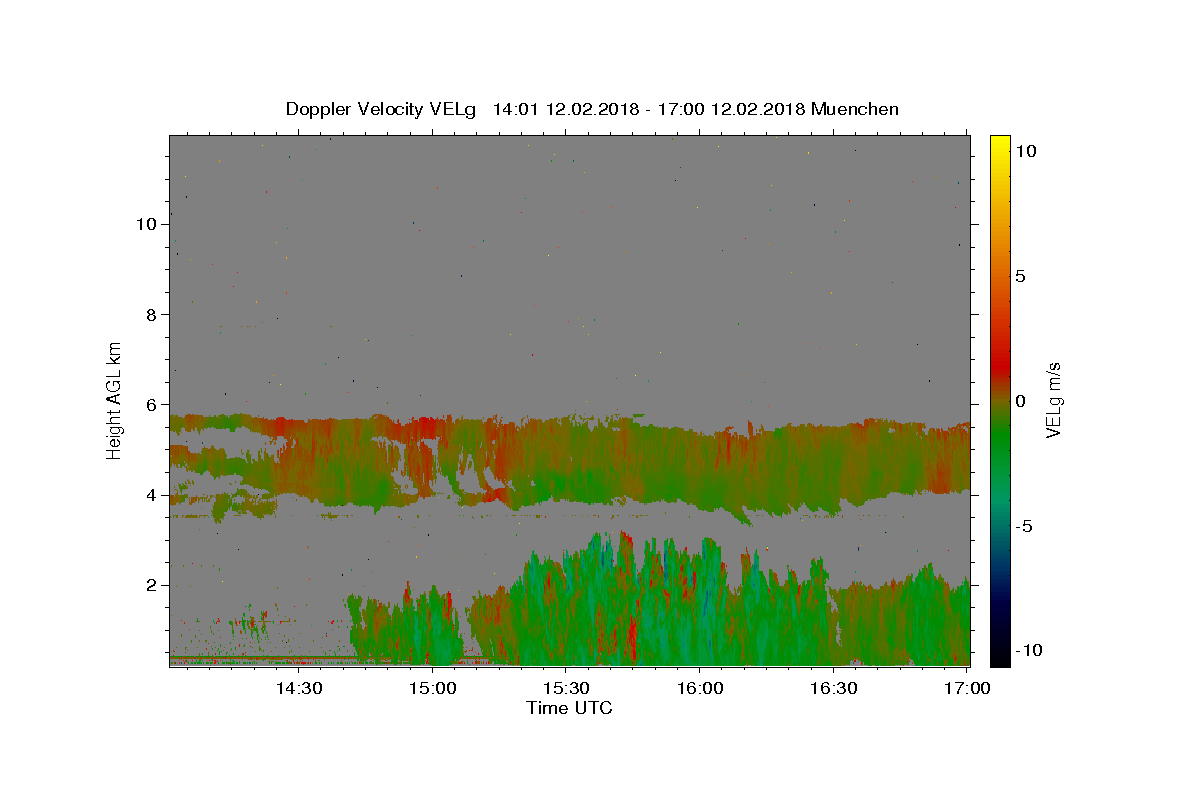This screenshot has height=800, width=1200.
Task: Click the height tick label 8
Action: (x=152, y=314)
